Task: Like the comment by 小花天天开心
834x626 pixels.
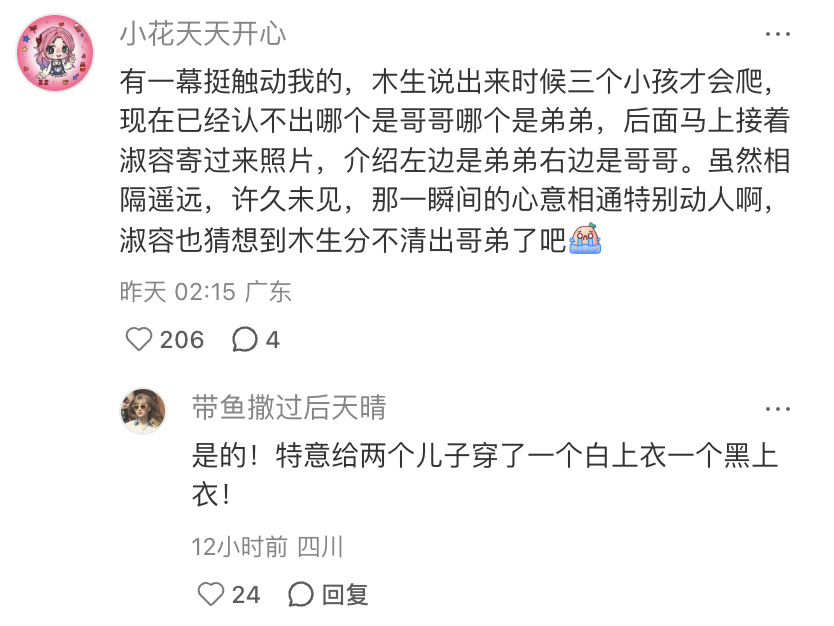Action: pyautogui.click(x=139, y=339)
